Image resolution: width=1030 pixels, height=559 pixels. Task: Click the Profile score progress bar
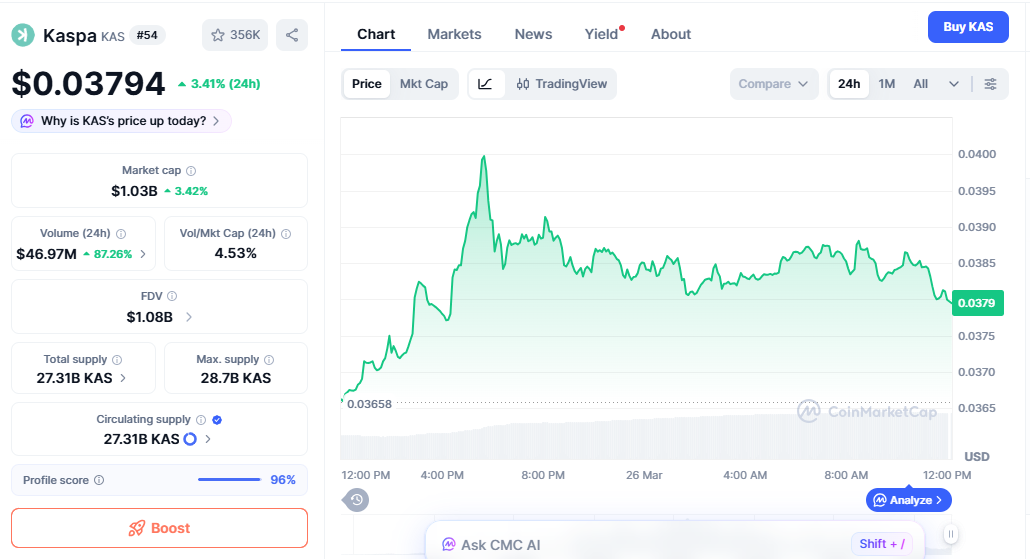click(x=229, y=480)
